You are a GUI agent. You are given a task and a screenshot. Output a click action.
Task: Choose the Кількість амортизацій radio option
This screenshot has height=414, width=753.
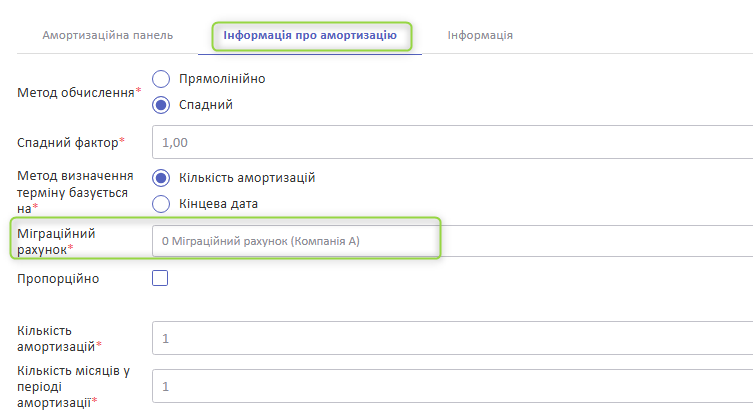(161, 178)
